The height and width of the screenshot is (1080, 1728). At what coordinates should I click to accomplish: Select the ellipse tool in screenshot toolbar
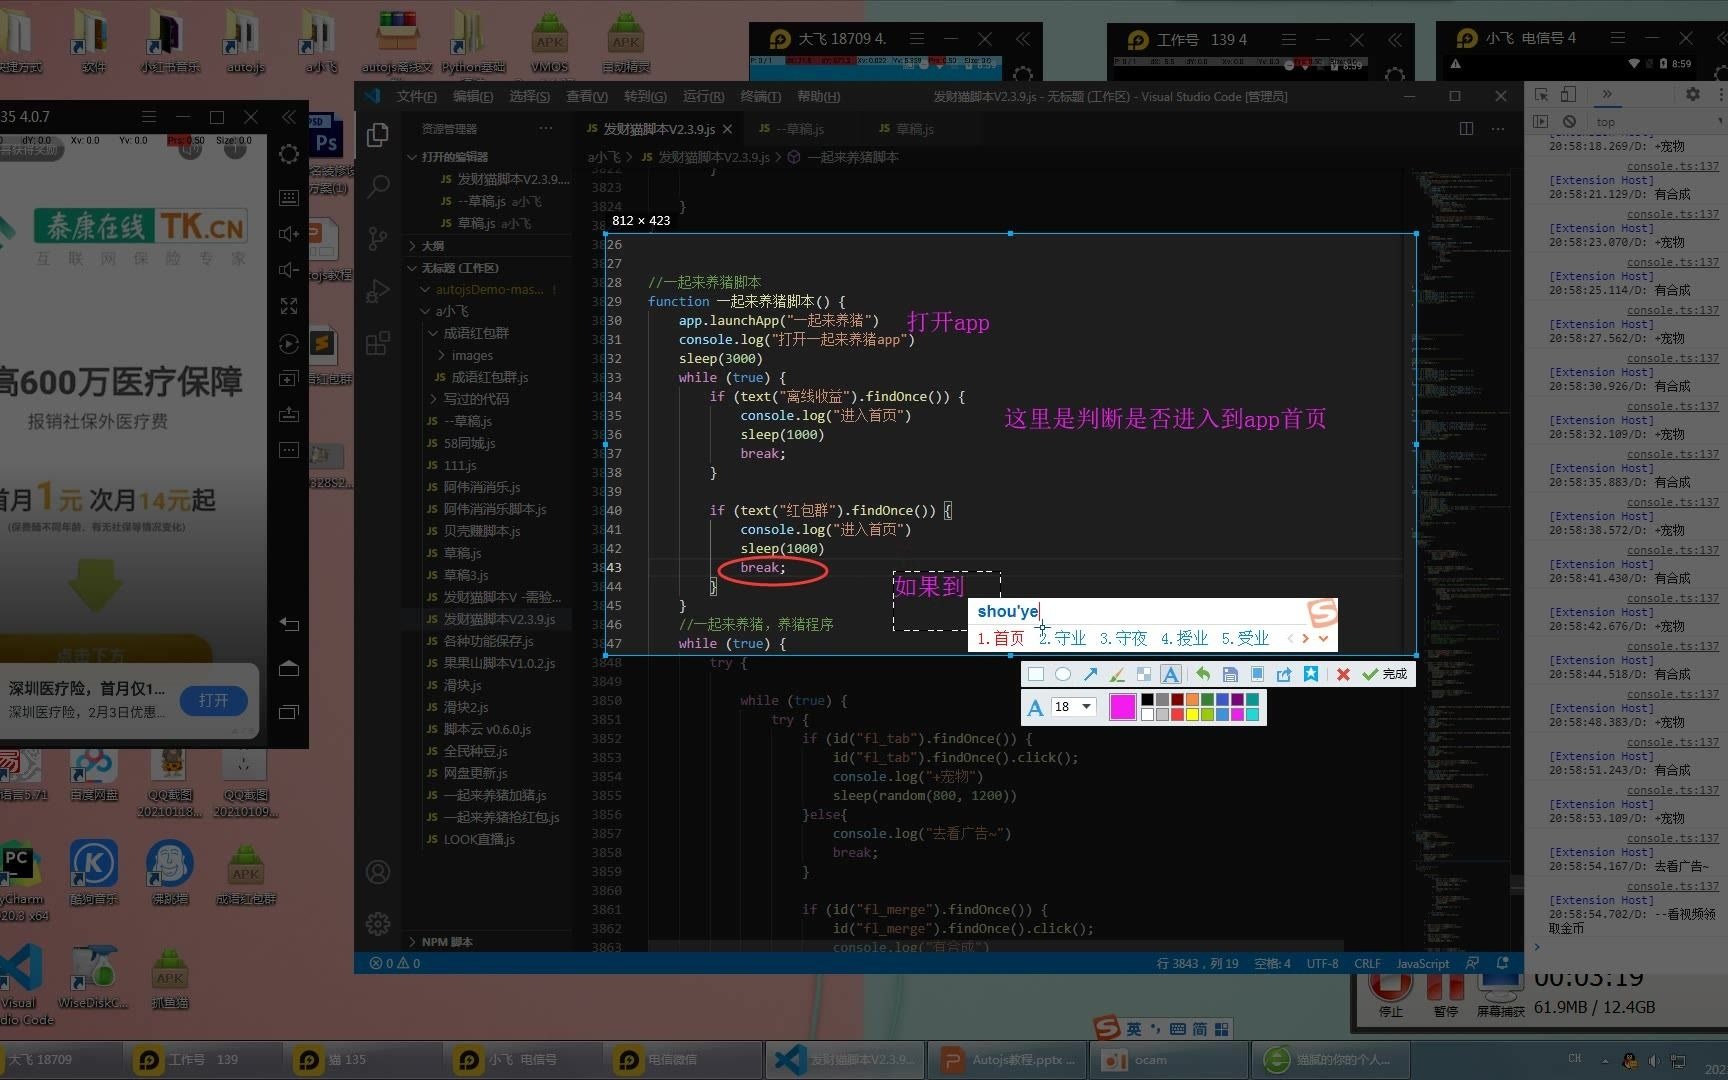(1063, 674)
